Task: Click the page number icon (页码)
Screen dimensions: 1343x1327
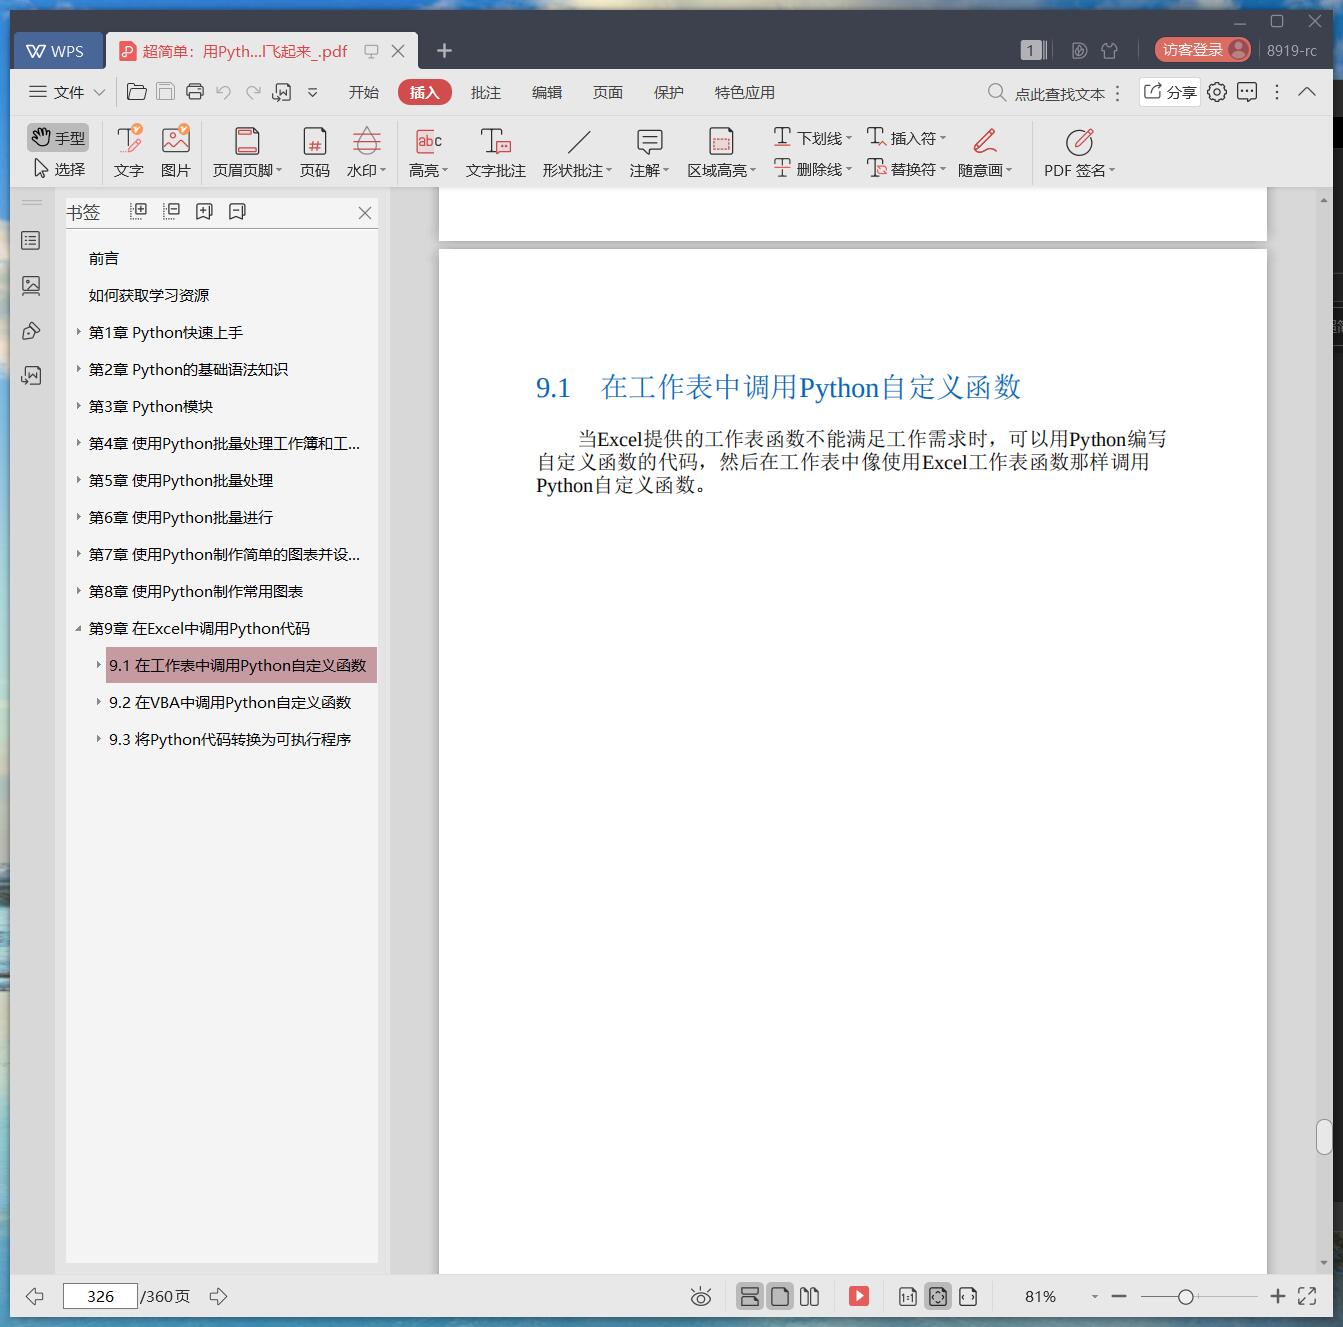Action: click(x=315, y=152)
